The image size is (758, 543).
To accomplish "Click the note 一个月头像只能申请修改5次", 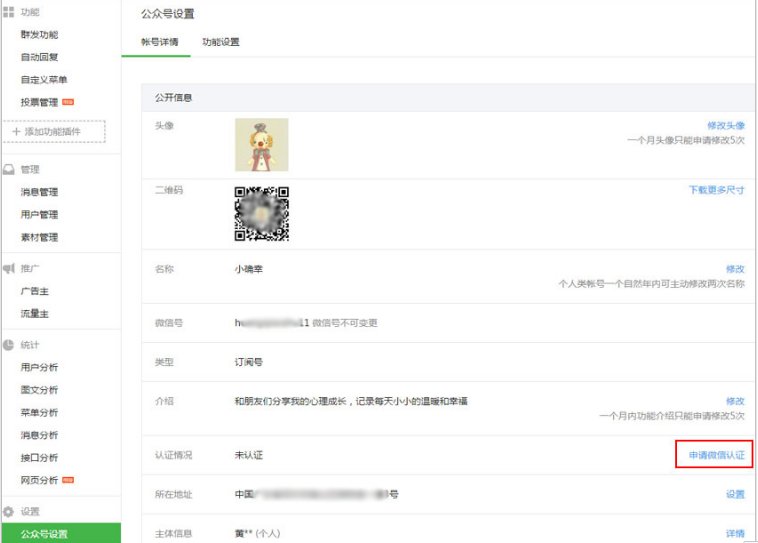I will point(686,140).
